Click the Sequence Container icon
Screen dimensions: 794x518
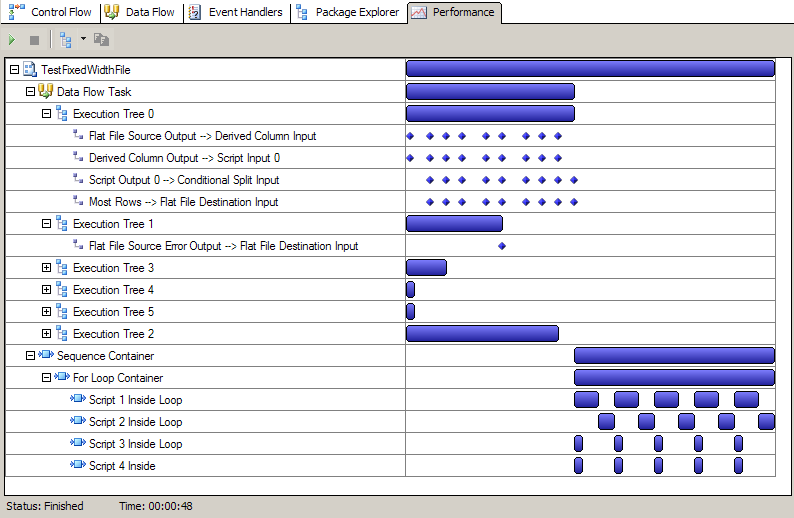46,356
